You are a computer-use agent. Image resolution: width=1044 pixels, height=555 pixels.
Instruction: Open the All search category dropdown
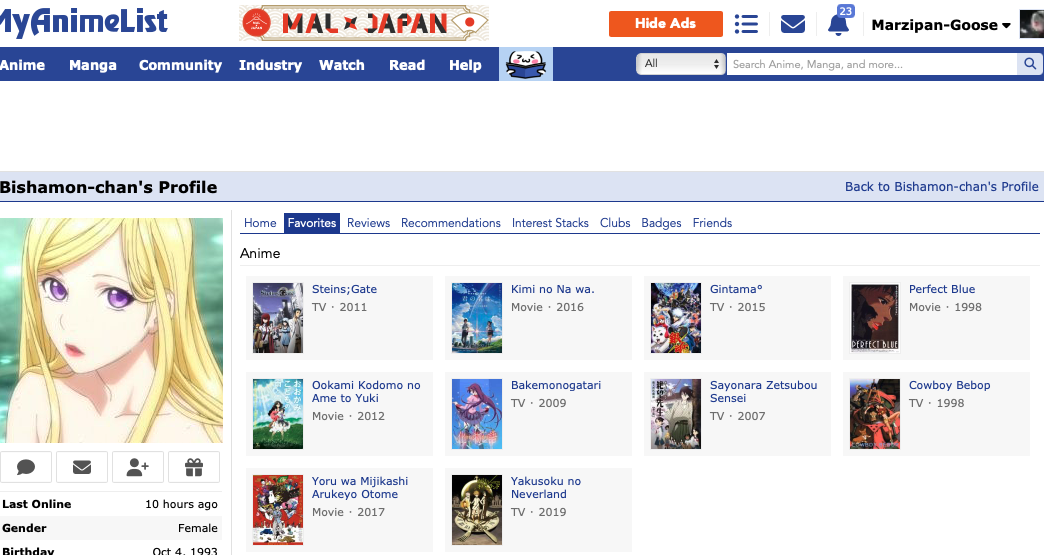pyautogui.click(x=681, y=64)
